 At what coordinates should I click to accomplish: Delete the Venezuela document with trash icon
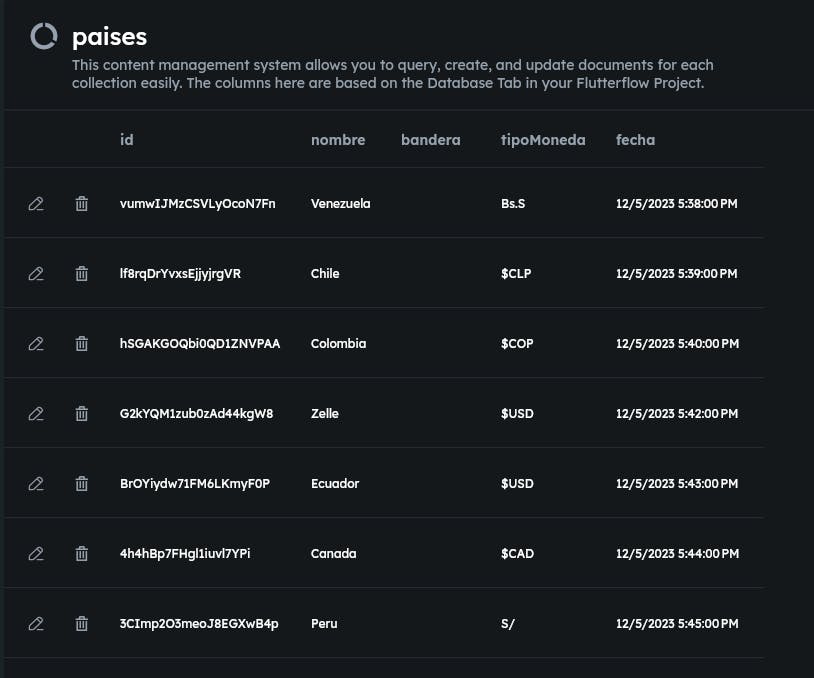coord(81,204)
